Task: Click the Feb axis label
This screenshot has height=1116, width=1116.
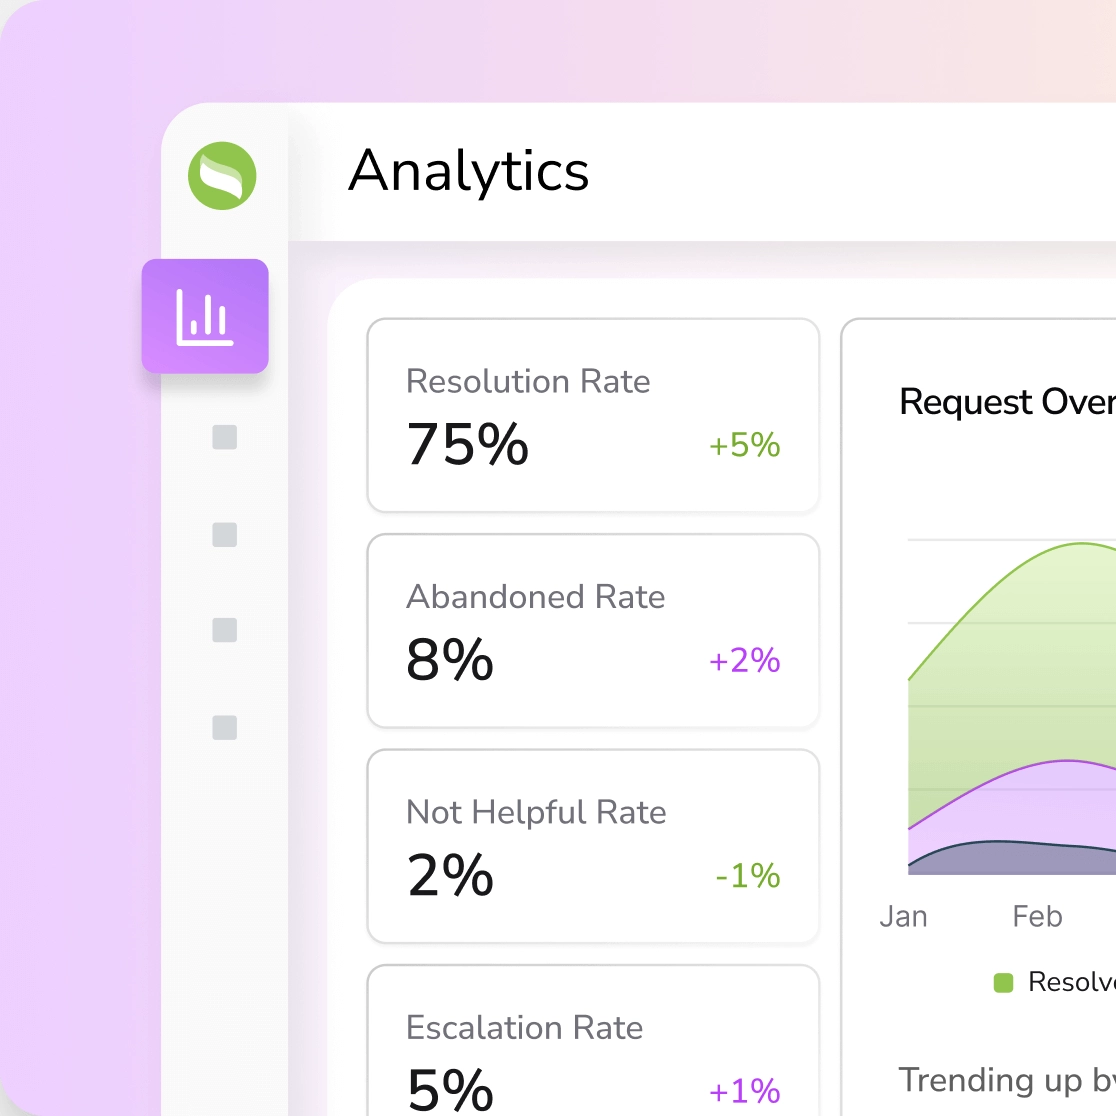Action: (x=1037, y=915)
